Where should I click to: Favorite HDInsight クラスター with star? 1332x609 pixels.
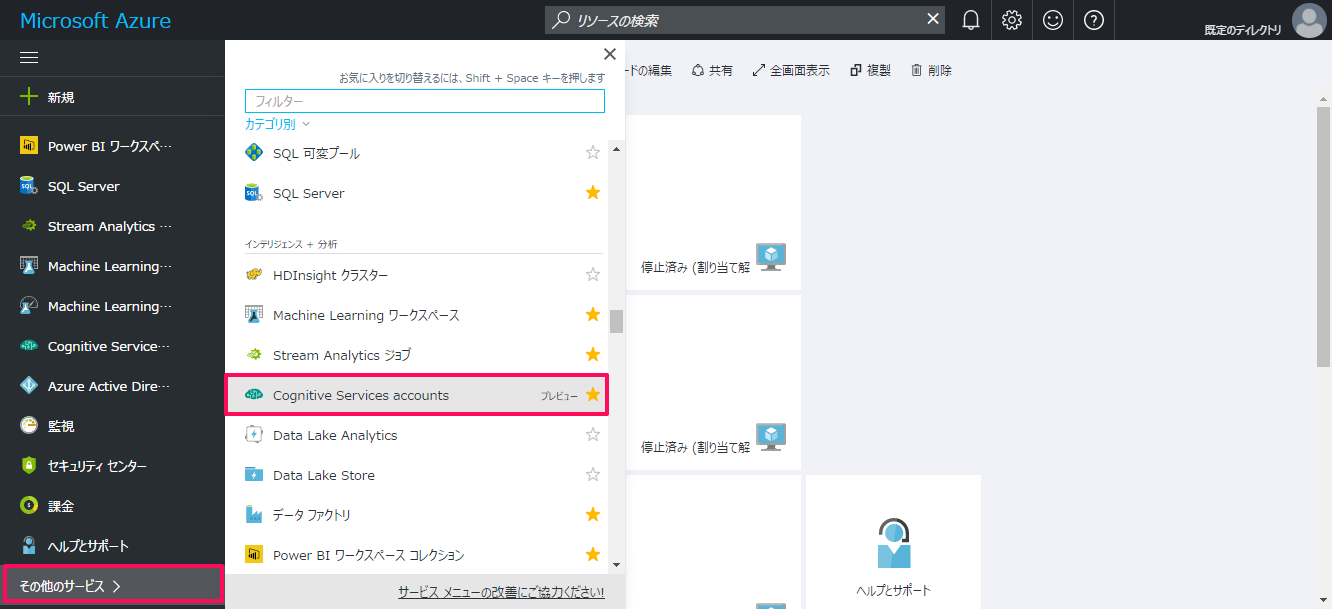coord(593,275)
